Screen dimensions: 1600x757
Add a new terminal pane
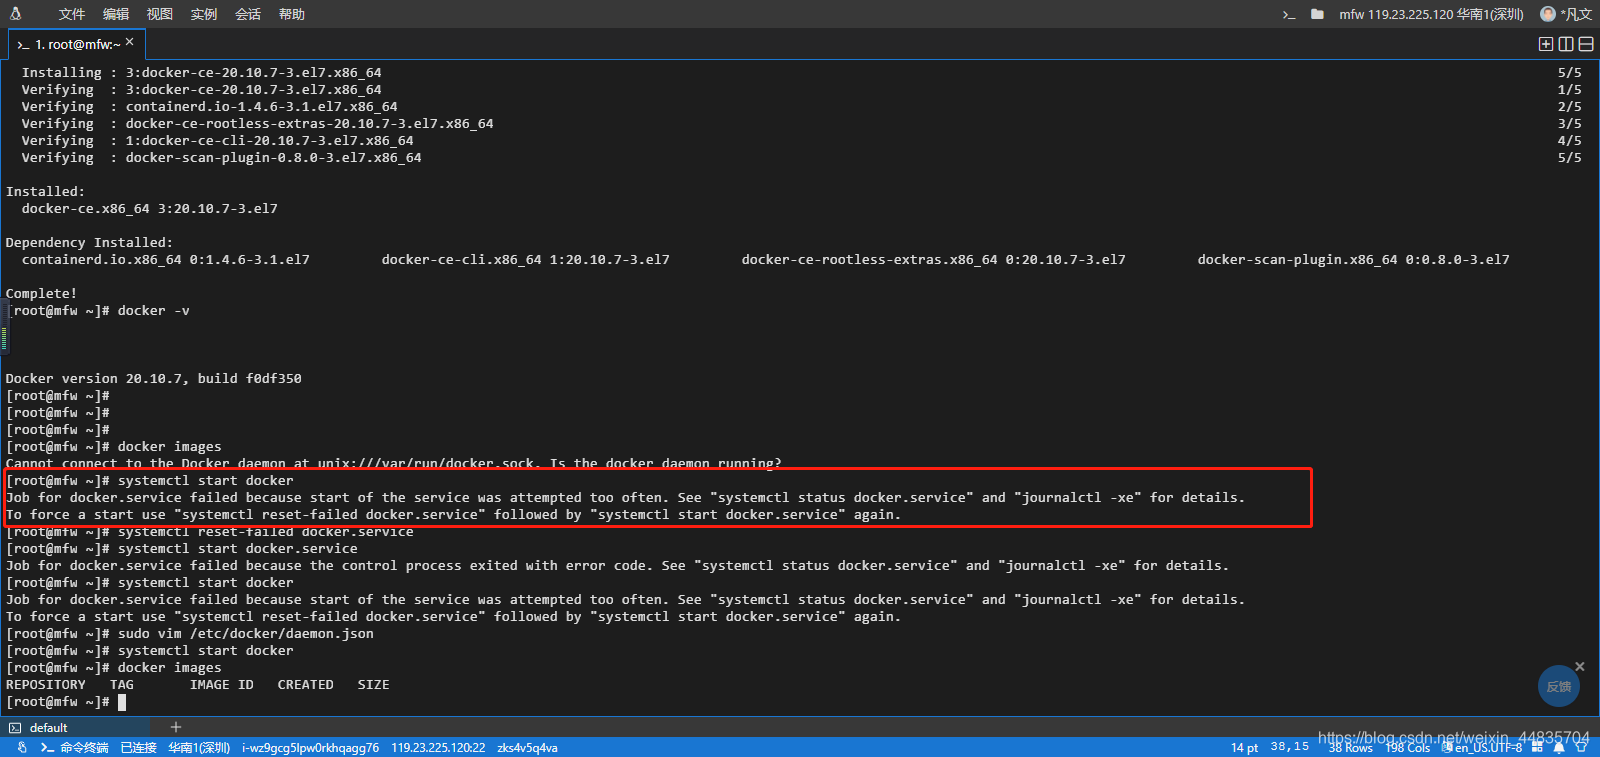[1546, 44]
